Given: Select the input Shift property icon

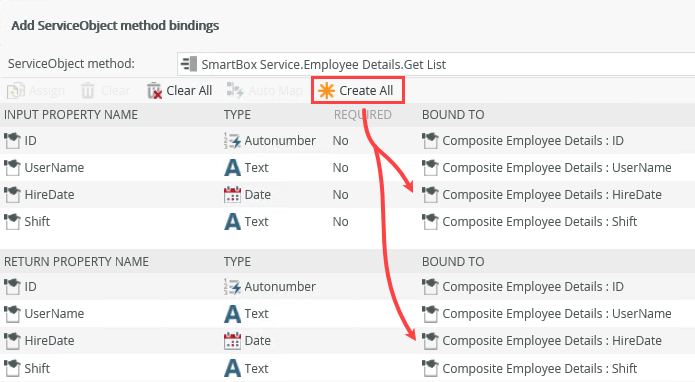Looking at the screenshot, I should [x=12, y=222].
